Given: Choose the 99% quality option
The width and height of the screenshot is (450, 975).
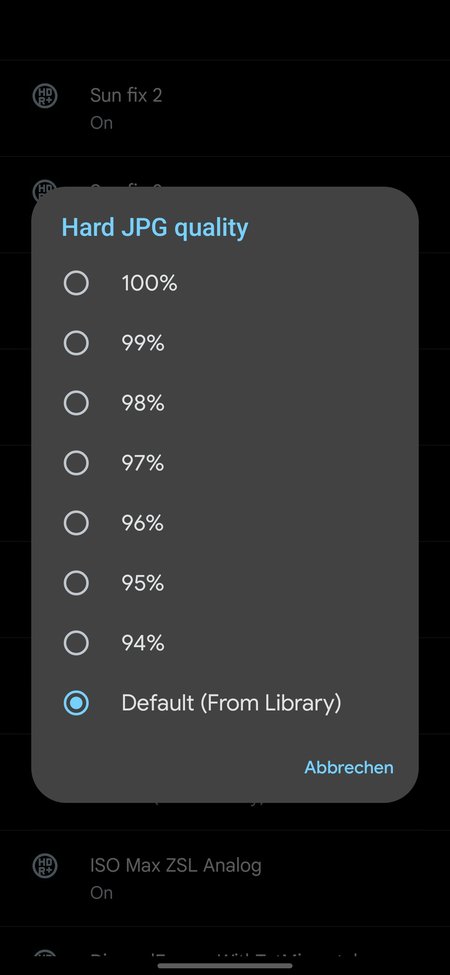Looking at the screenshot, I should coord(76,343).
